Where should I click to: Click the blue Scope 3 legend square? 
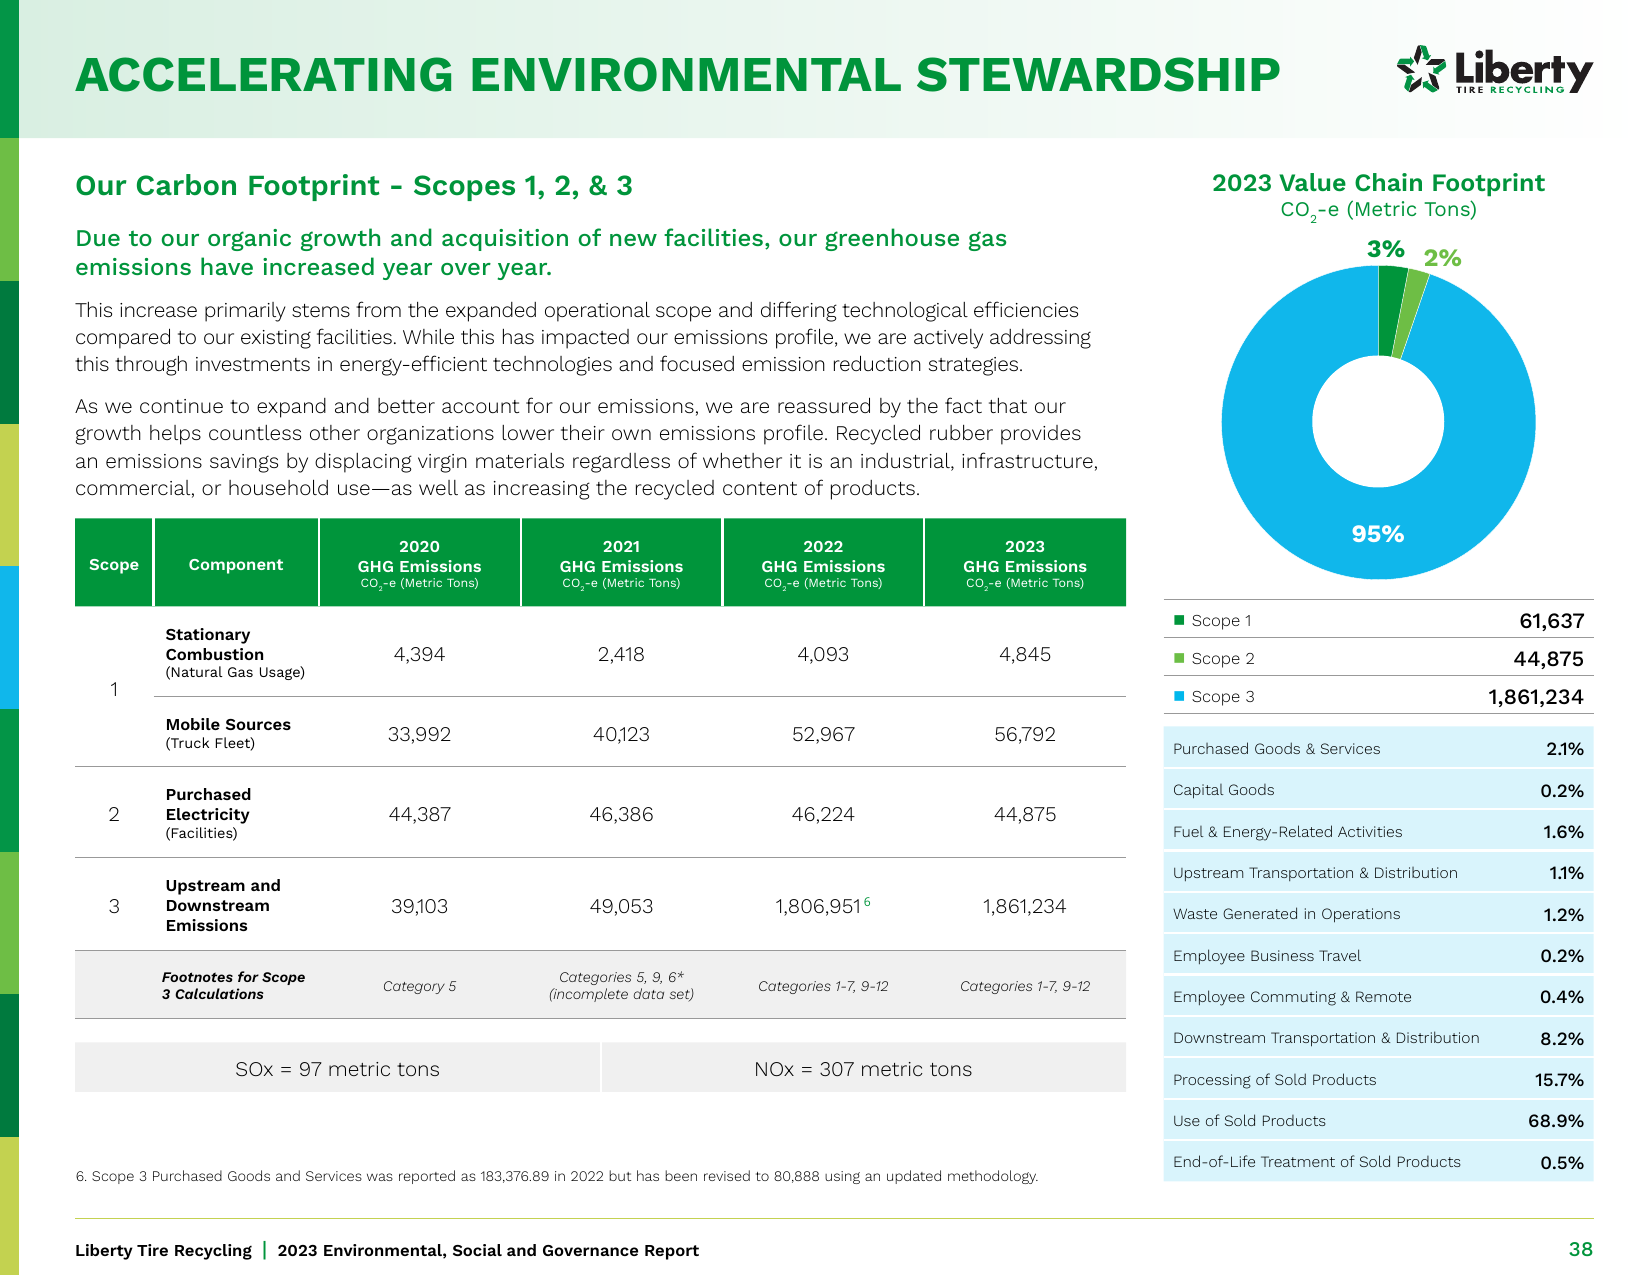[1179, 696]
